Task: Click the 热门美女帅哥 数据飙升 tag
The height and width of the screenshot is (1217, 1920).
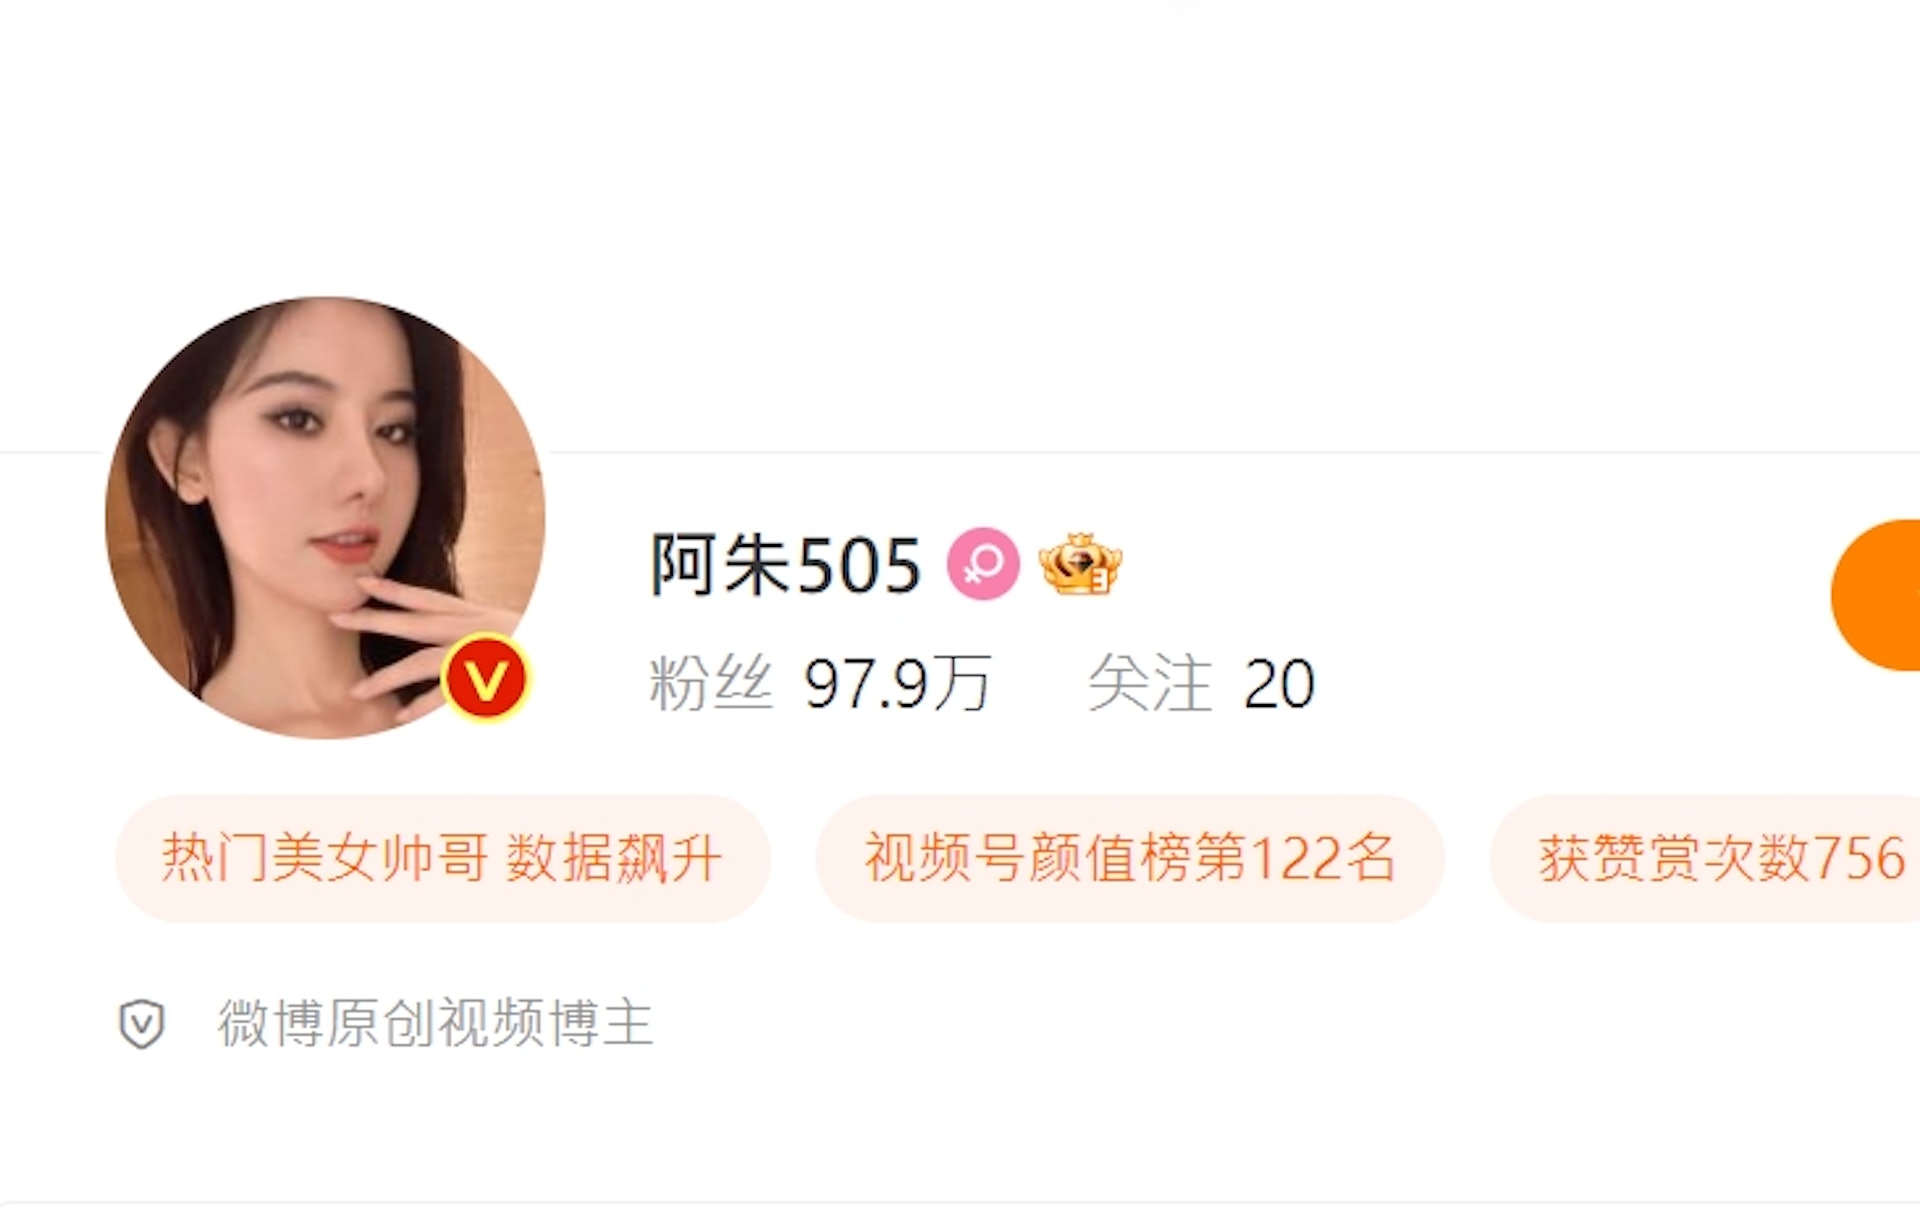Action: coord(443,859)
